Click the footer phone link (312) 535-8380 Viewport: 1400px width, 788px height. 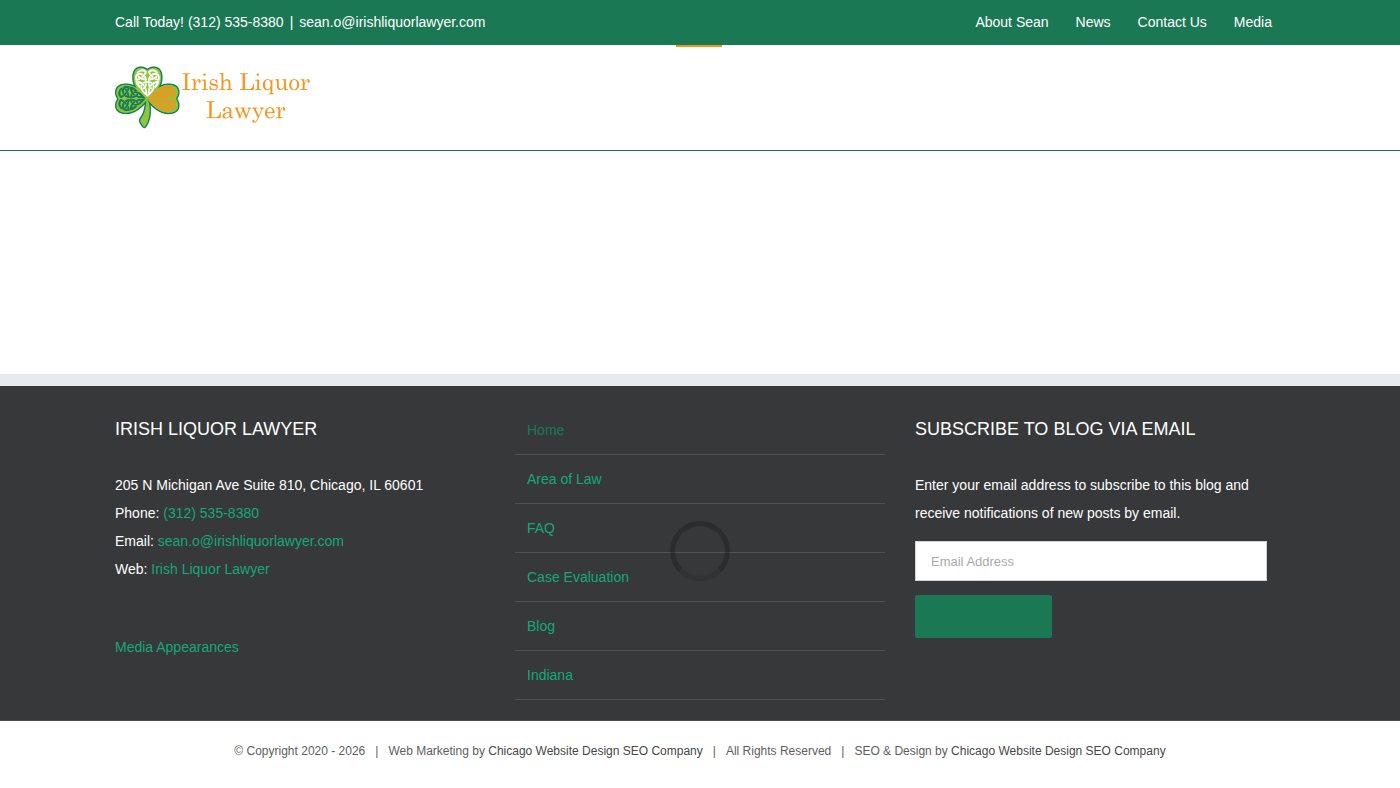coord(211,513)
